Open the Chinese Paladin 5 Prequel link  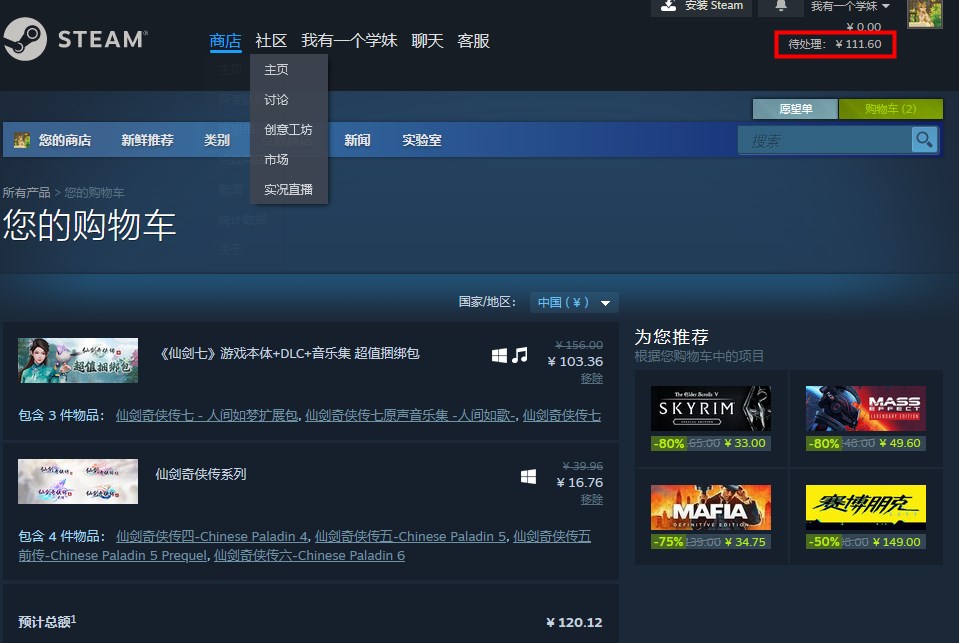113,556
